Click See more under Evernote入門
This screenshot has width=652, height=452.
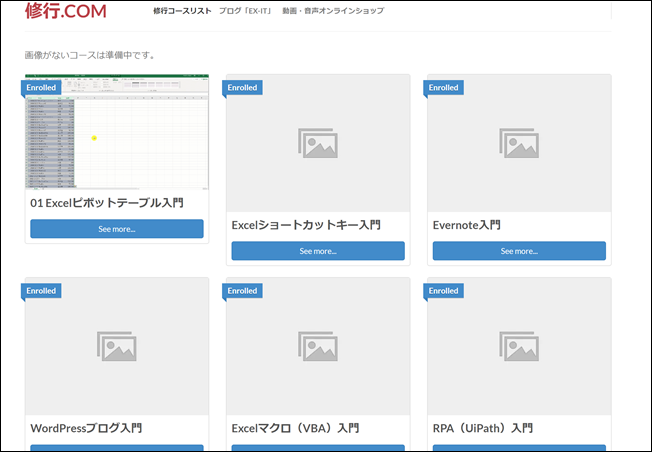[519, 251]
